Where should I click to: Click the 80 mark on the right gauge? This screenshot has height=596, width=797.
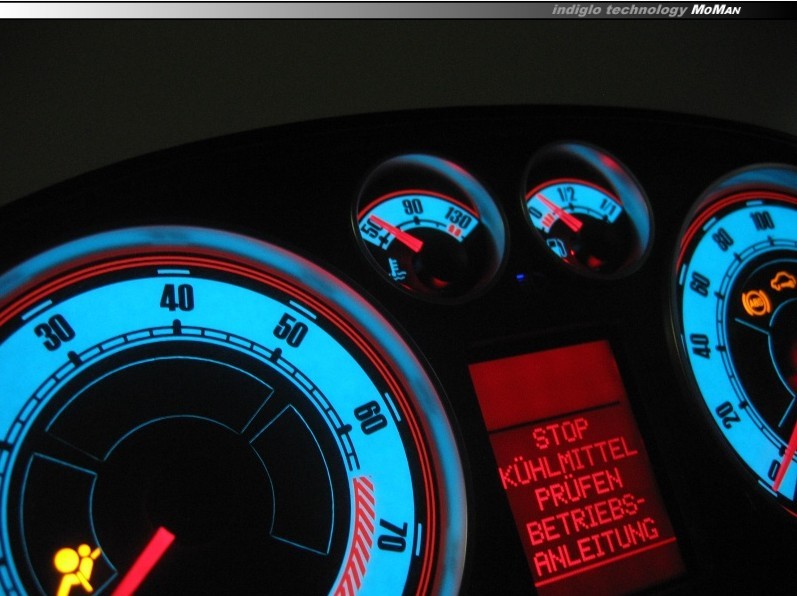click(x=724, y=240)
